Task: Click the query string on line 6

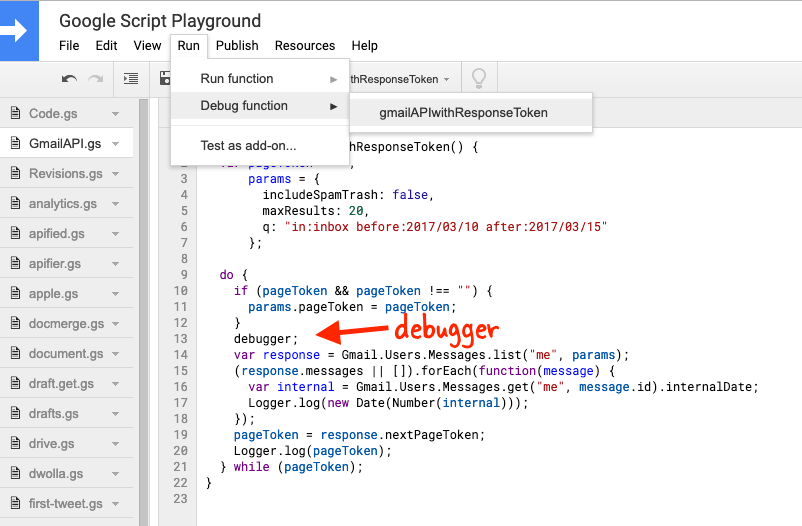Action: click(445, 227)
